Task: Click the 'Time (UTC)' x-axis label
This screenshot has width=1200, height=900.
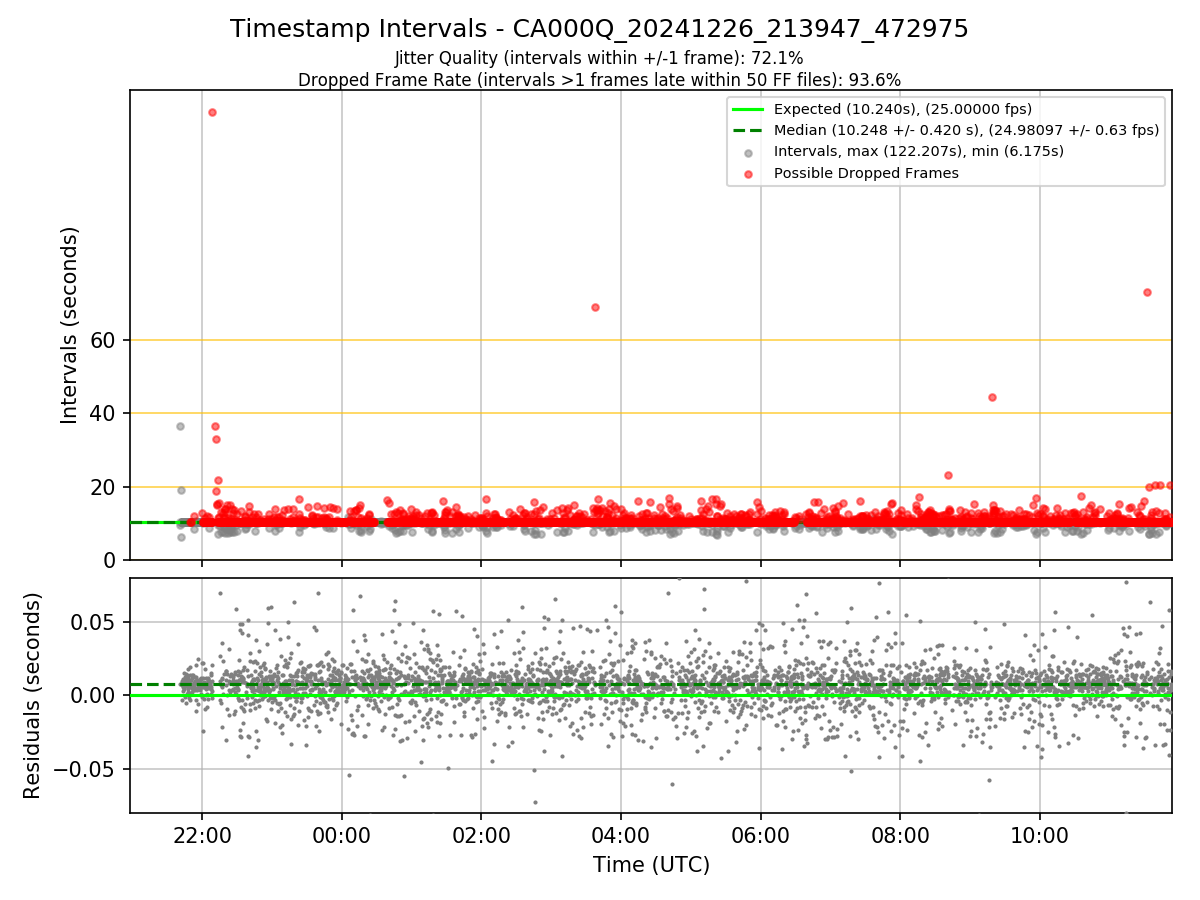Action: (x=651, y=865)
